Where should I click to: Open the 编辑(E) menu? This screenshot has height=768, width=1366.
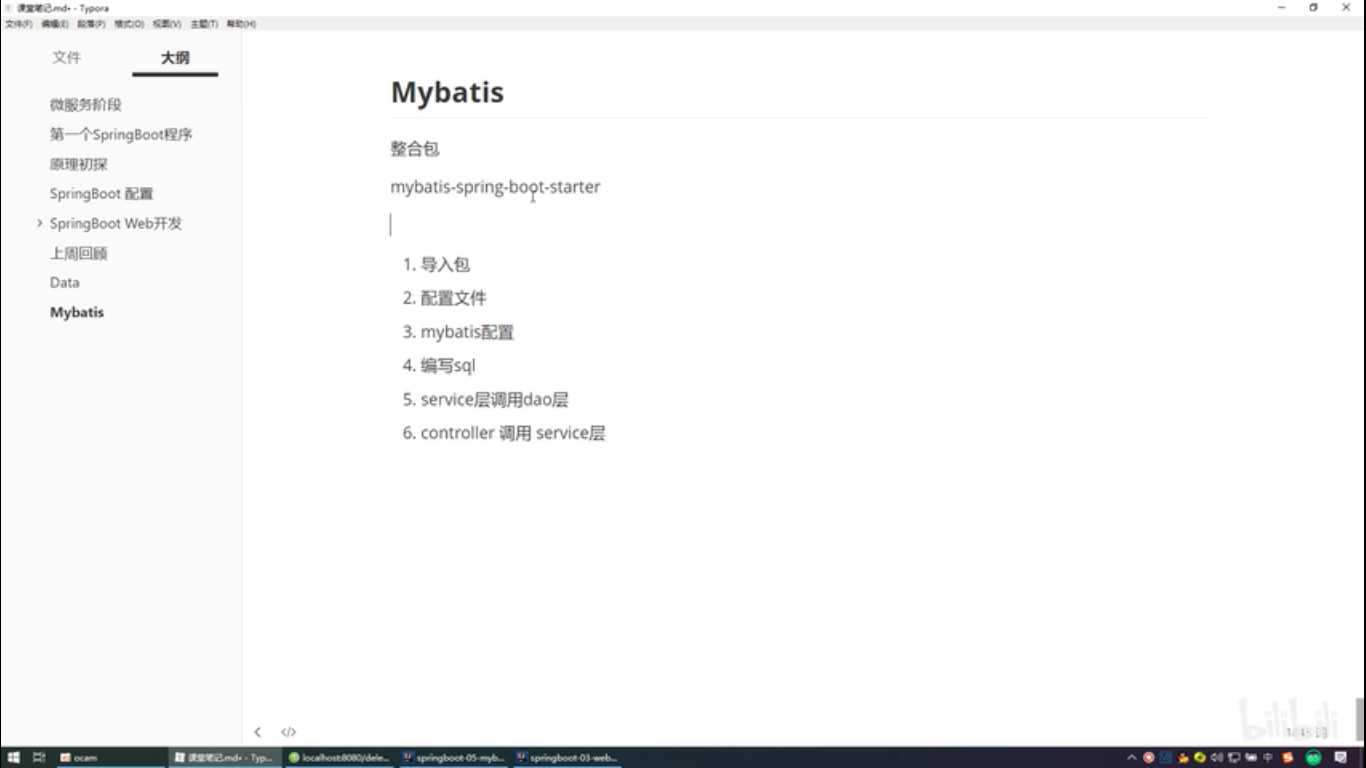click(x=55, y=23)
